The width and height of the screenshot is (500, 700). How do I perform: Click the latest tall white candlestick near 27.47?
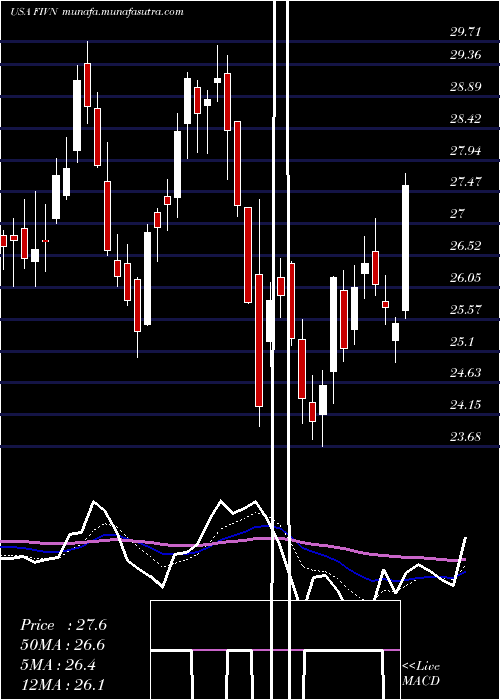[405, 246]
